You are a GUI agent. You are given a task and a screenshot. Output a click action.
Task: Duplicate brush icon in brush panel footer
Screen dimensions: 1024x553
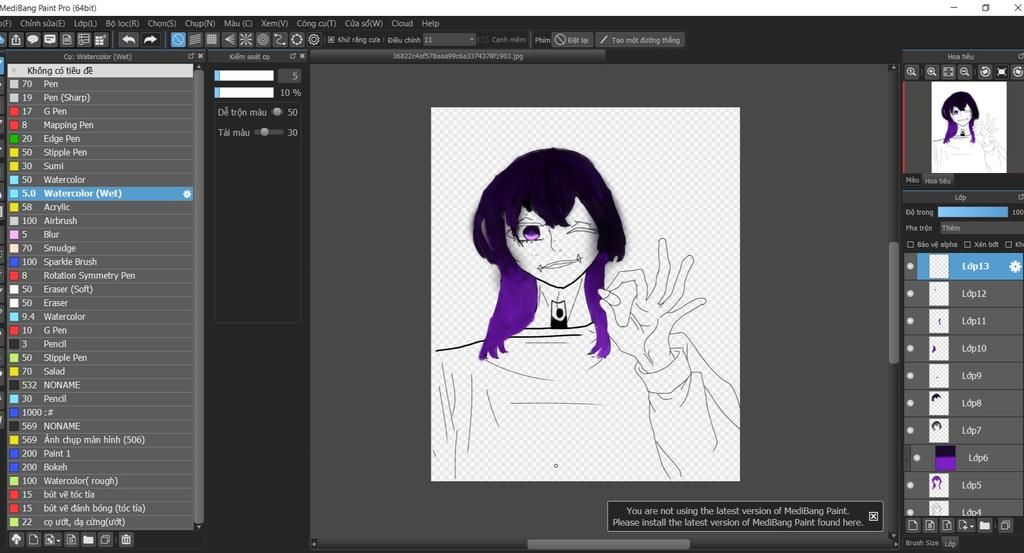tap(105, 539)
